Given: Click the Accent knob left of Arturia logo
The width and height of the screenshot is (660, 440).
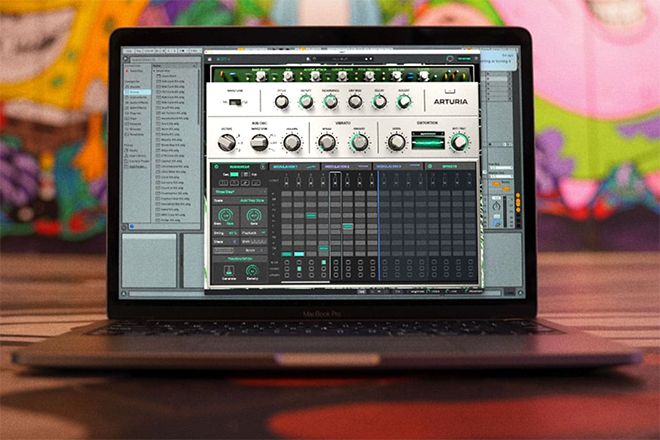Looking at the screenshot, I should 404,102.
